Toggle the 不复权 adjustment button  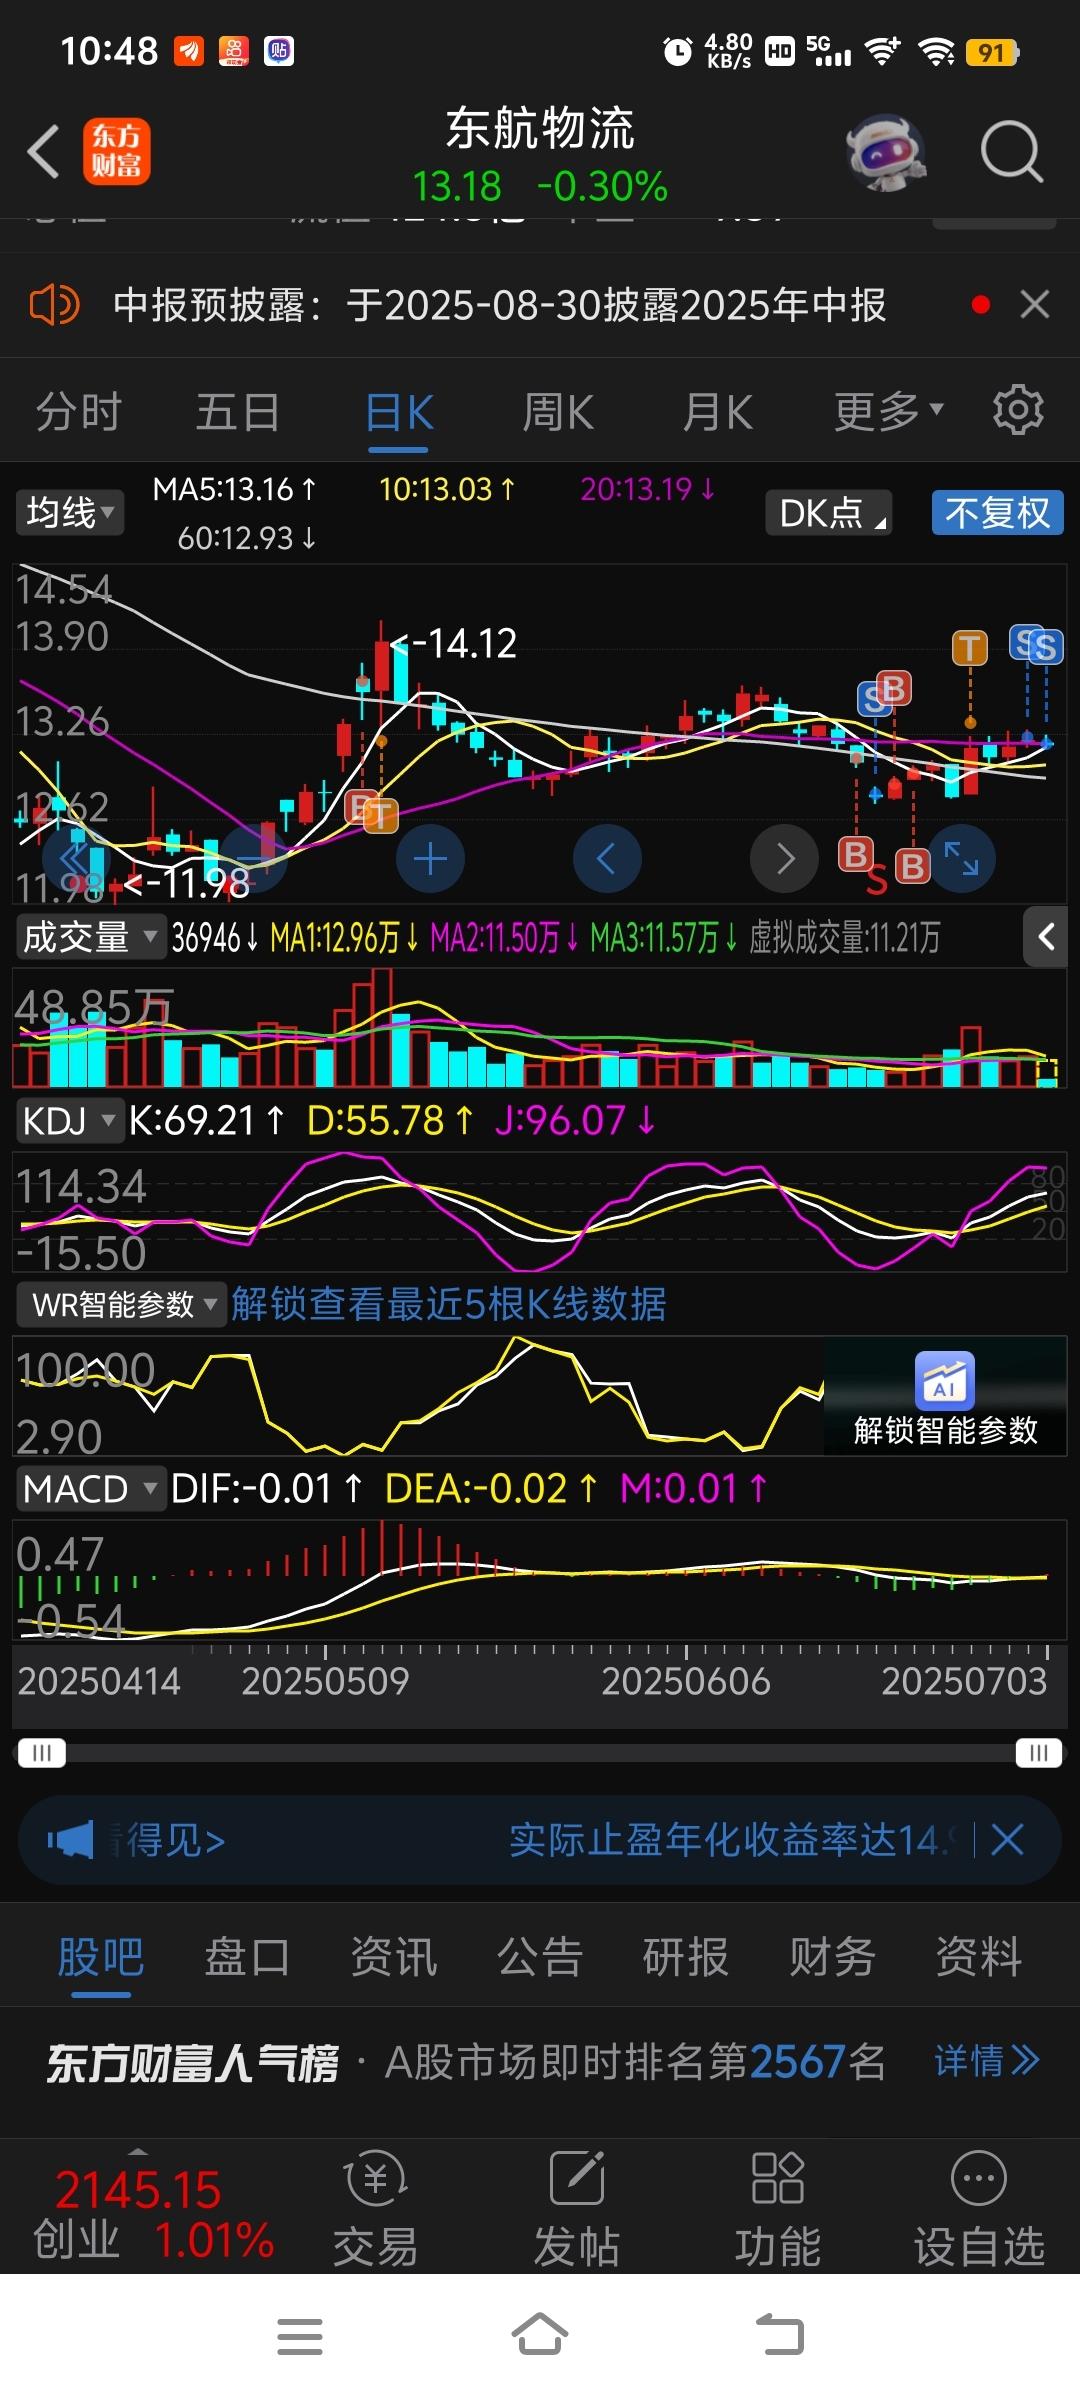click(x=998, y=513)
